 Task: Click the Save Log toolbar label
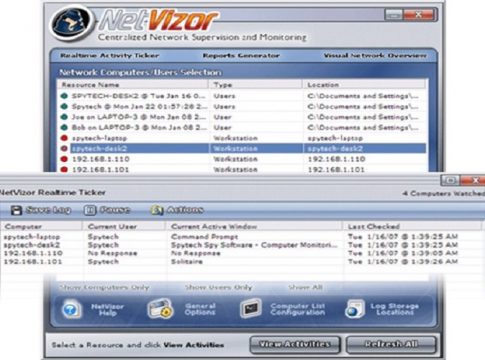tap(48, 210)
